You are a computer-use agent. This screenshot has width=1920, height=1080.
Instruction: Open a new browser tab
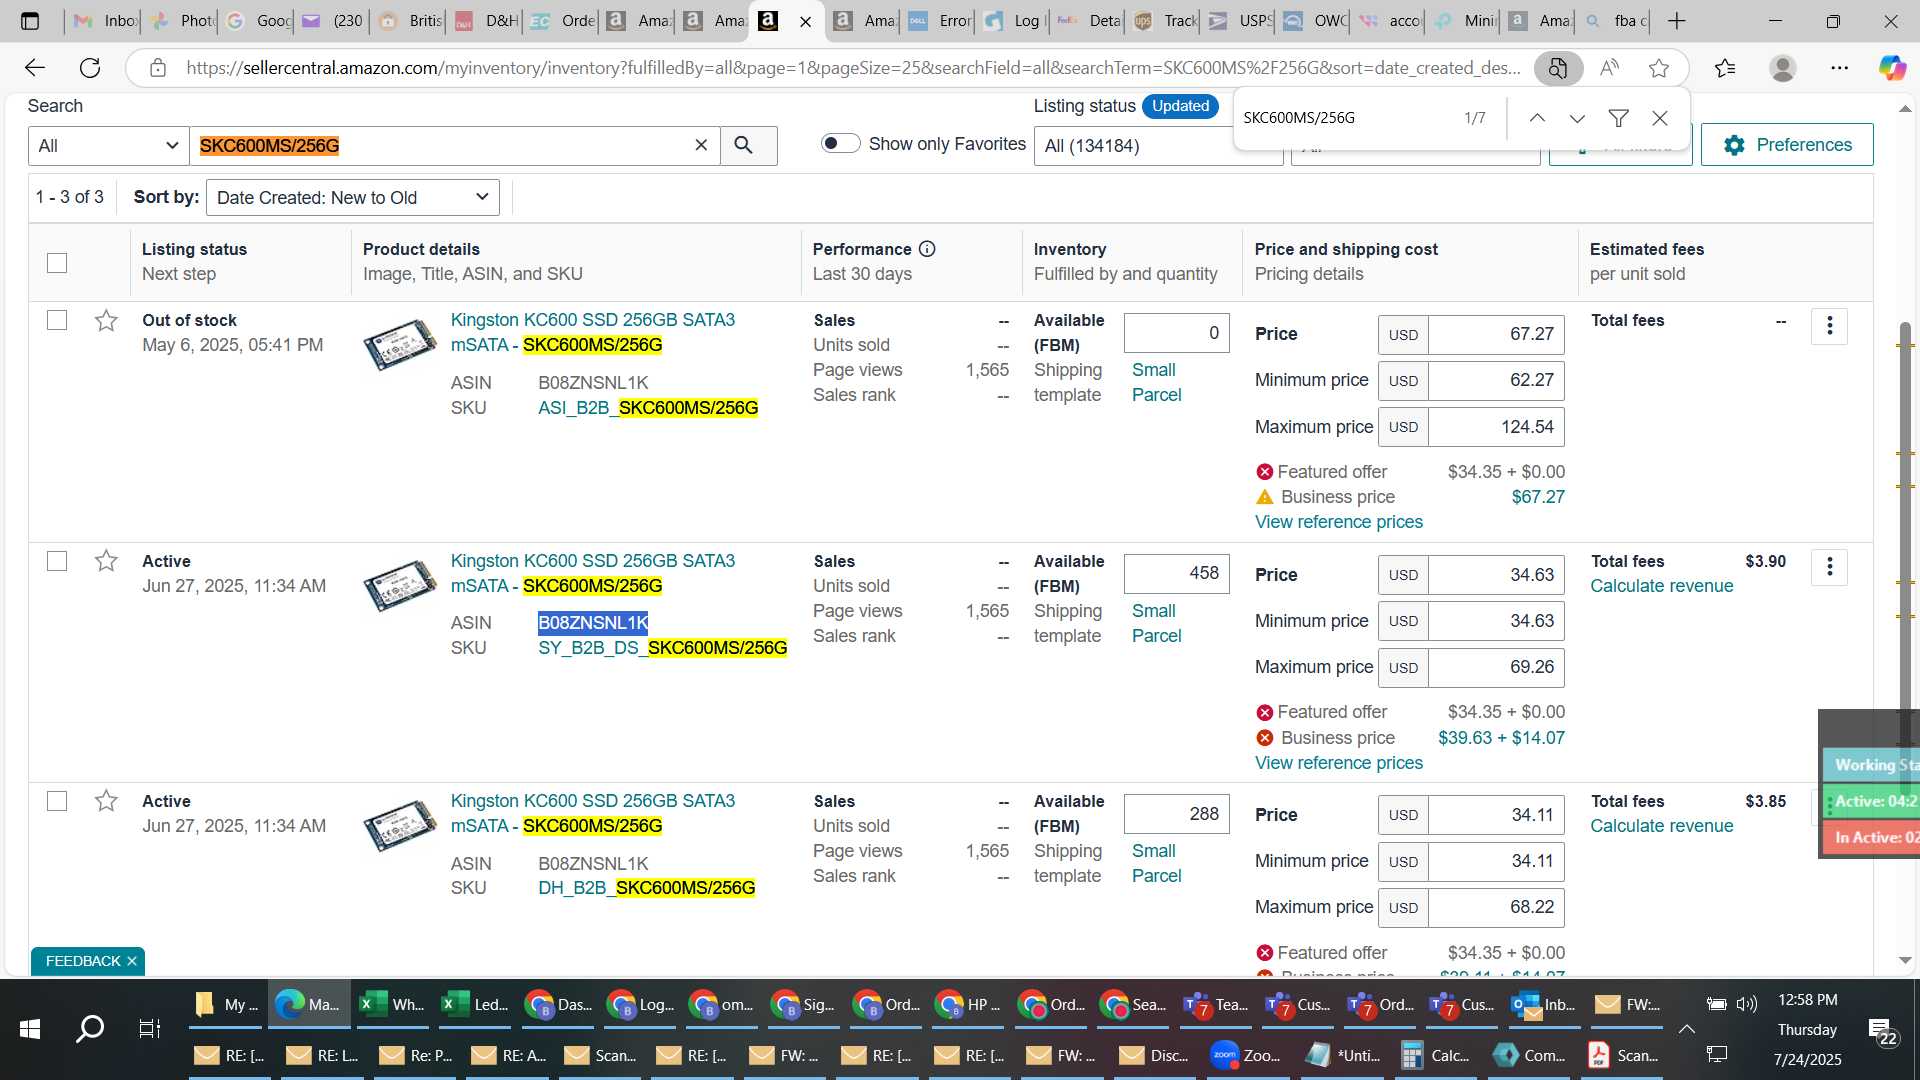pyautogui.click(x=1677, y=21)
